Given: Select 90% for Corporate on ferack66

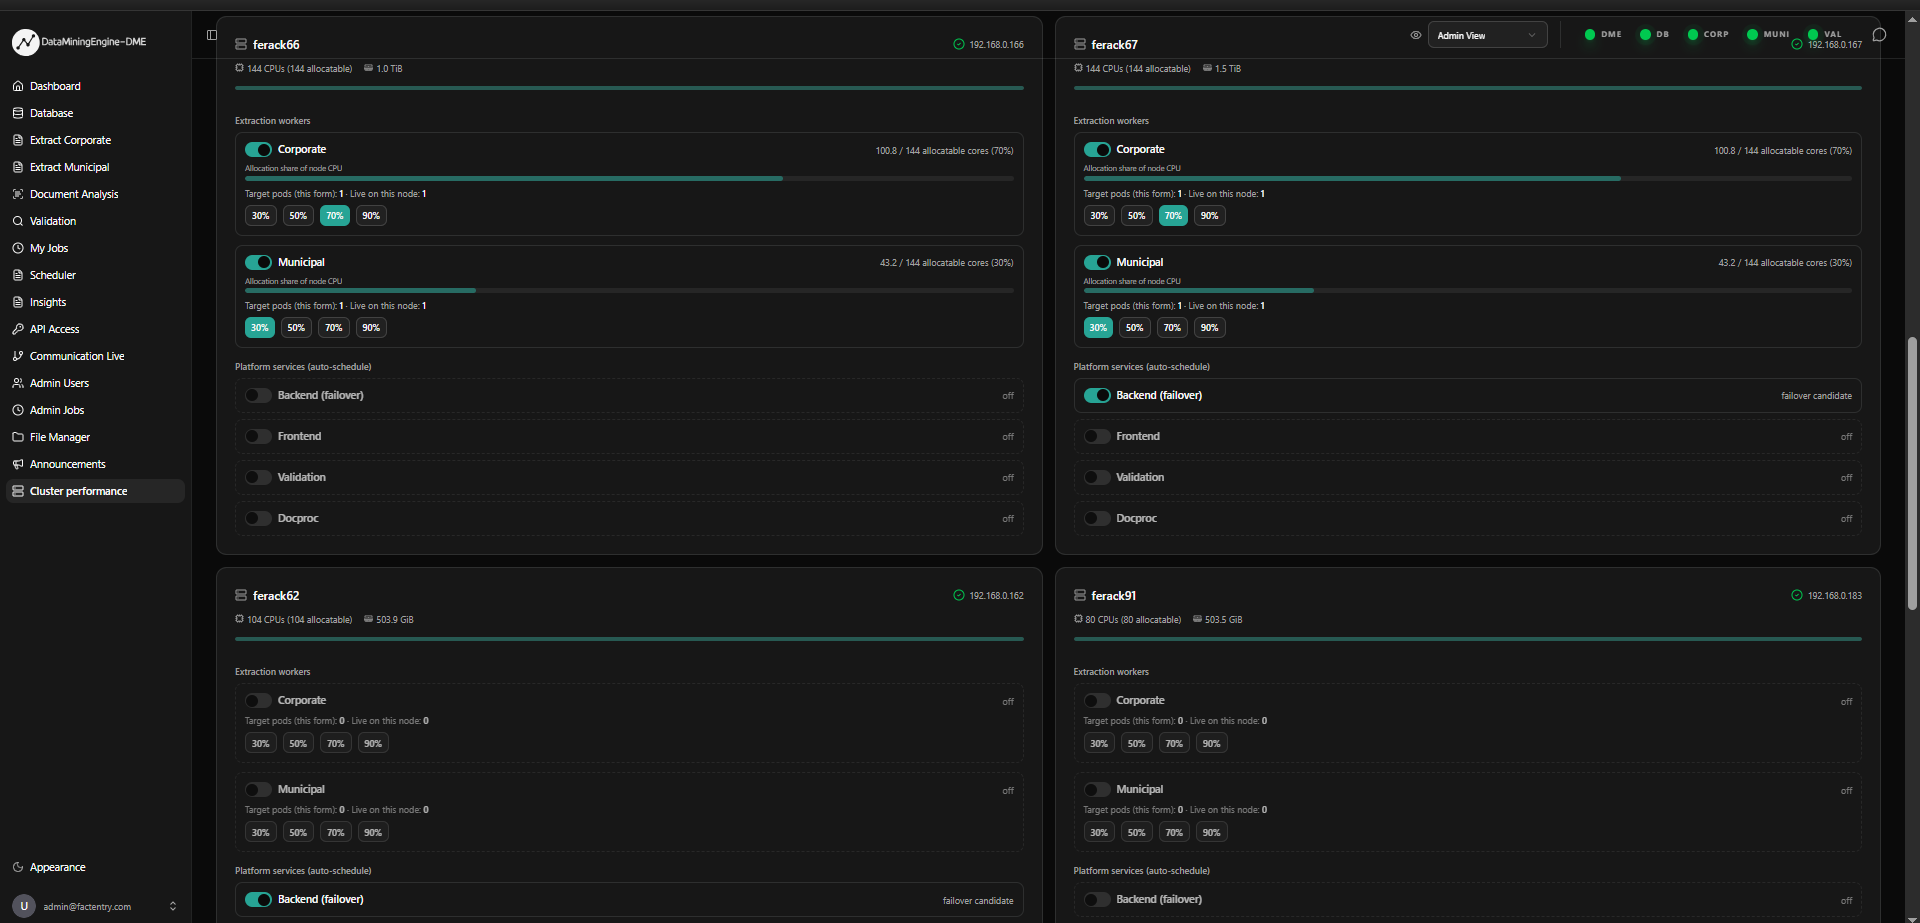Looking at the screenshot, I should click(371, 216).
